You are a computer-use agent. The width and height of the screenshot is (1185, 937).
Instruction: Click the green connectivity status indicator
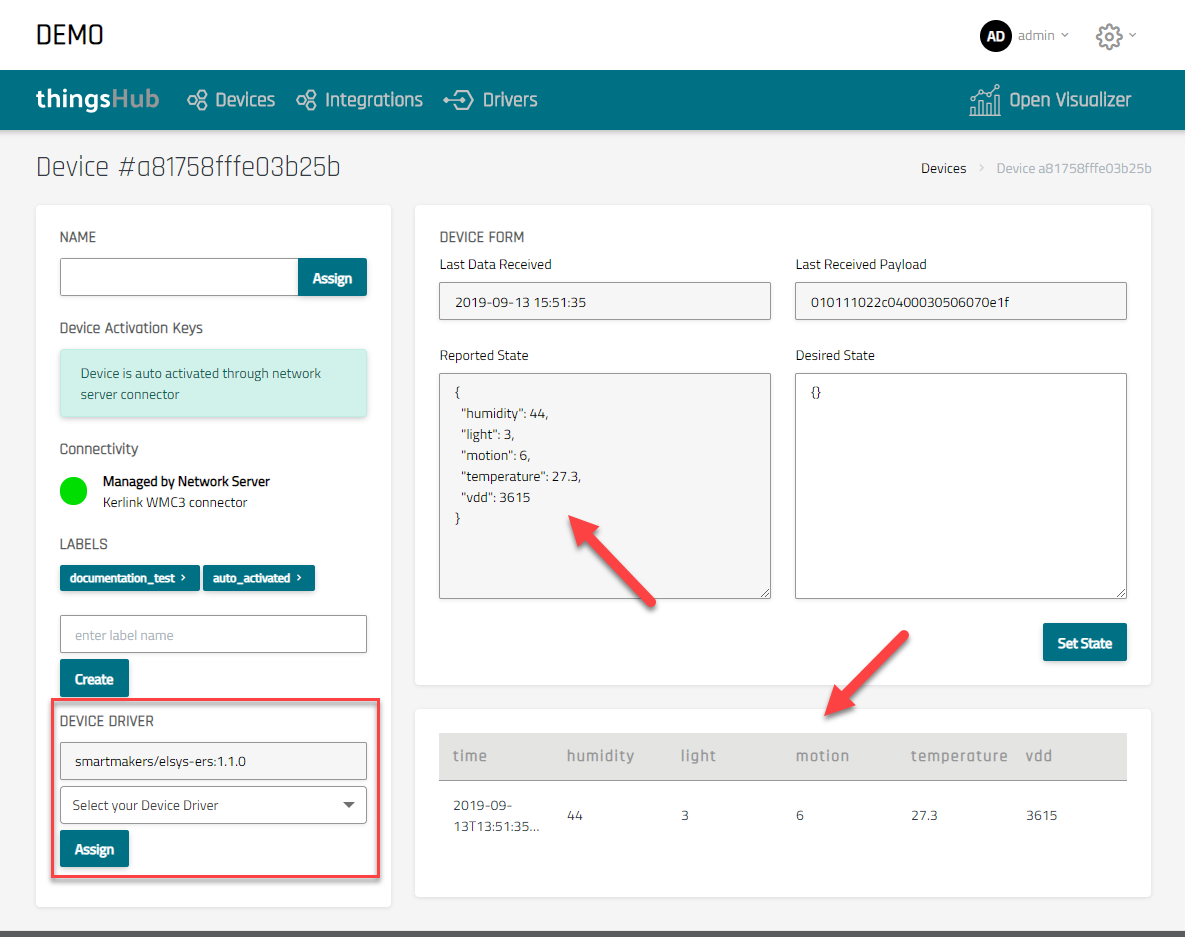click(74, 491)
